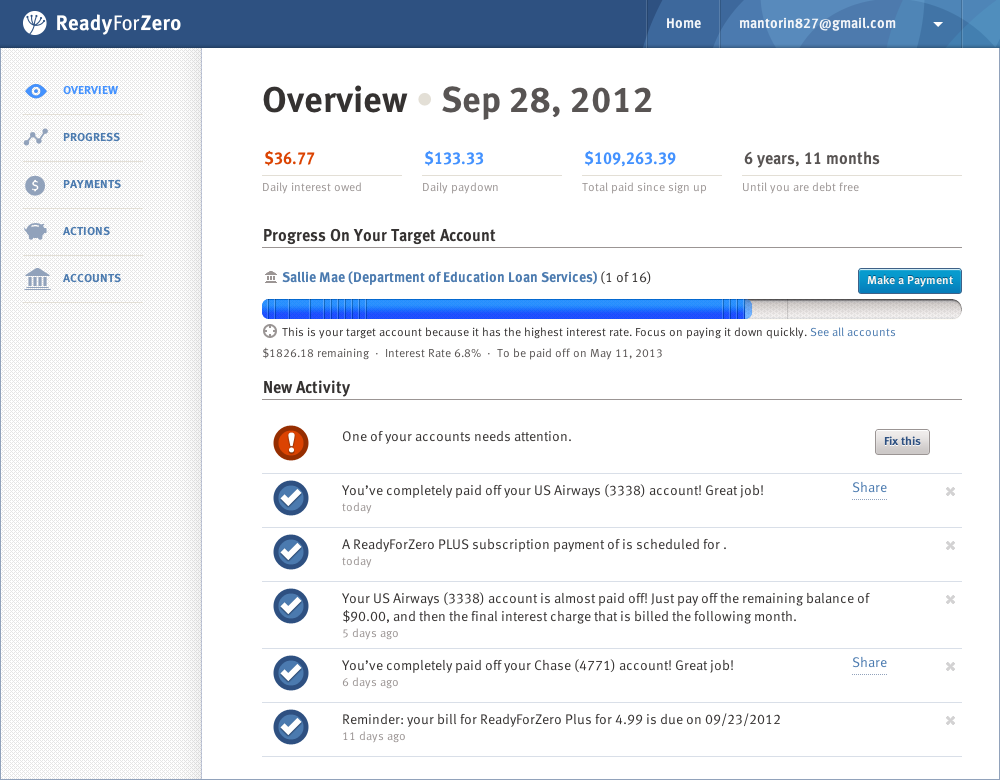Click the See all accounts link
This screenshot has height=780, width=1000.
click(853, 332)
